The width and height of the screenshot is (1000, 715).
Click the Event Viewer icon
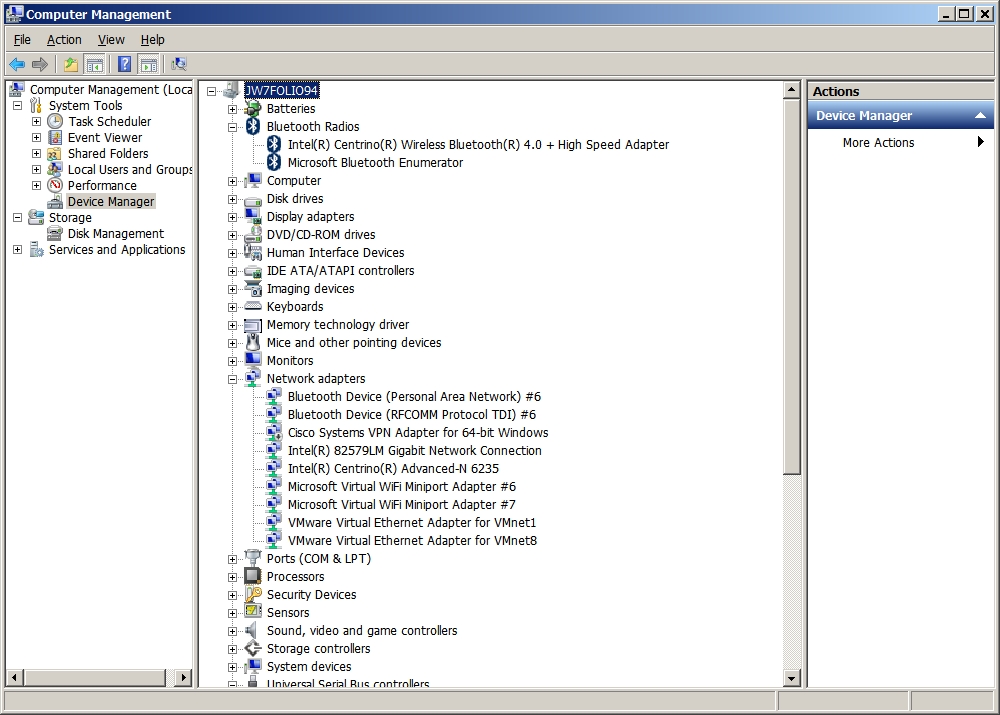pos(55,137)
